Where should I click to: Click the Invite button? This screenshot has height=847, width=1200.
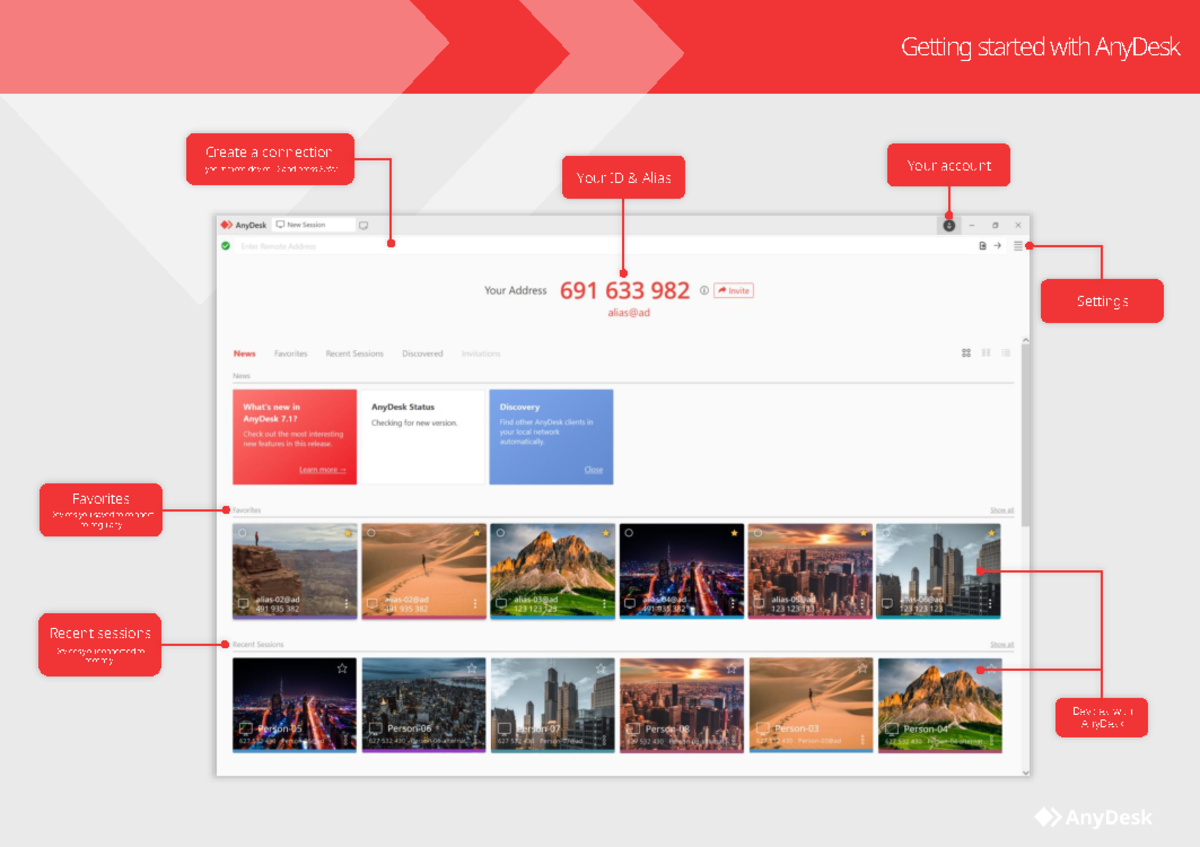(733, 291)
